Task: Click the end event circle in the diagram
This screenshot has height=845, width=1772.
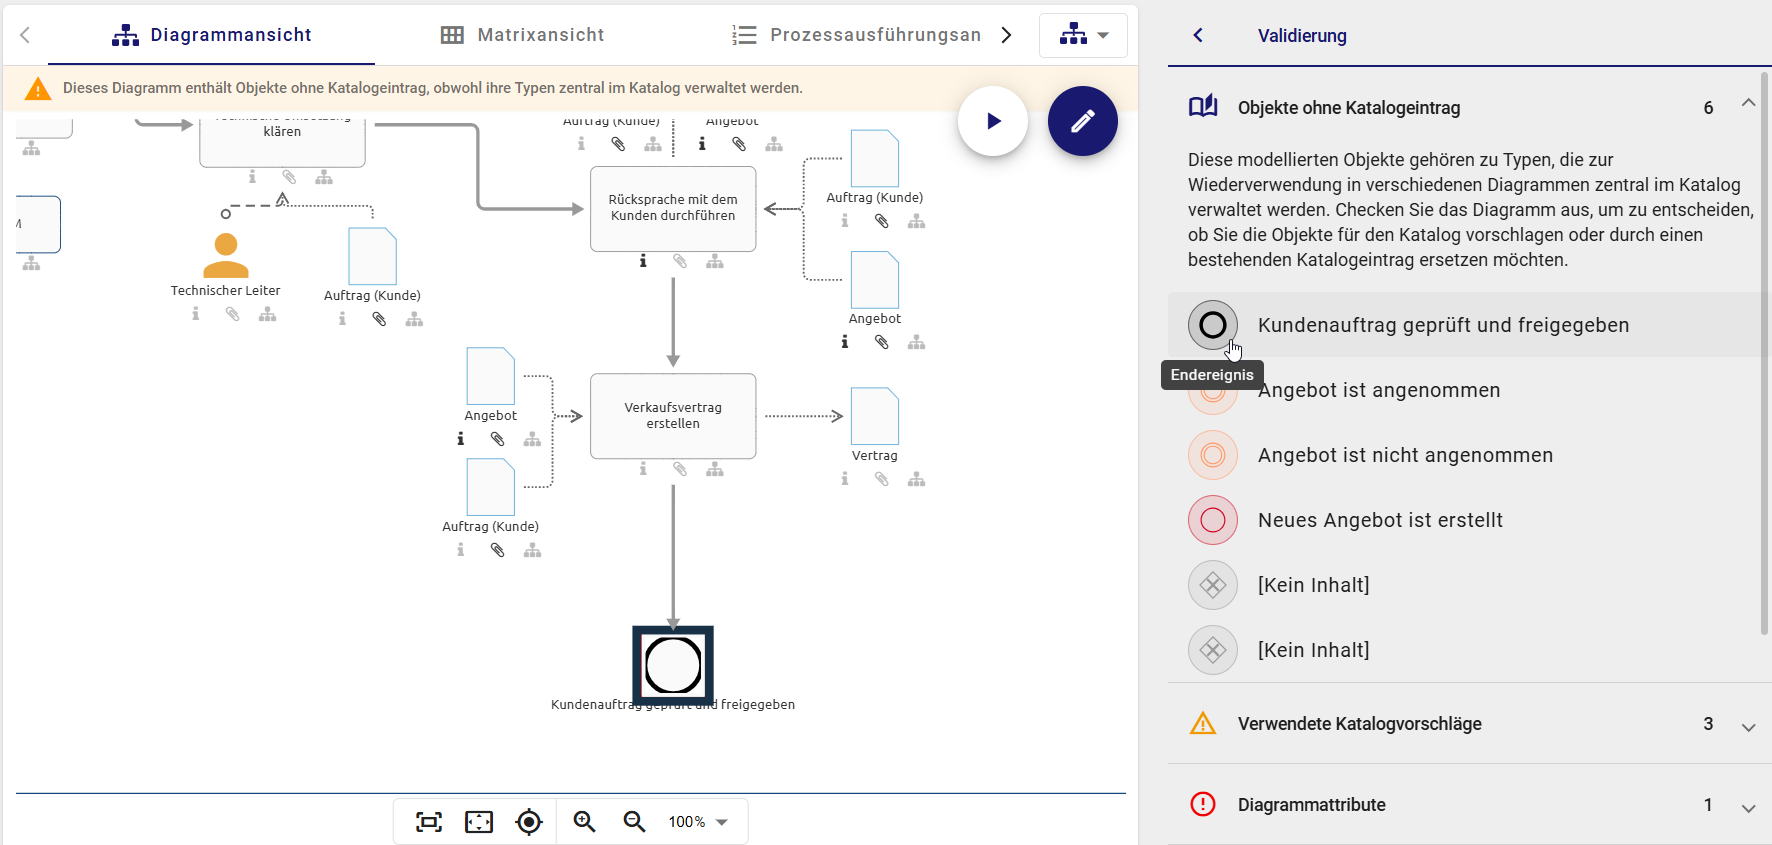Action: coord(673,665)
